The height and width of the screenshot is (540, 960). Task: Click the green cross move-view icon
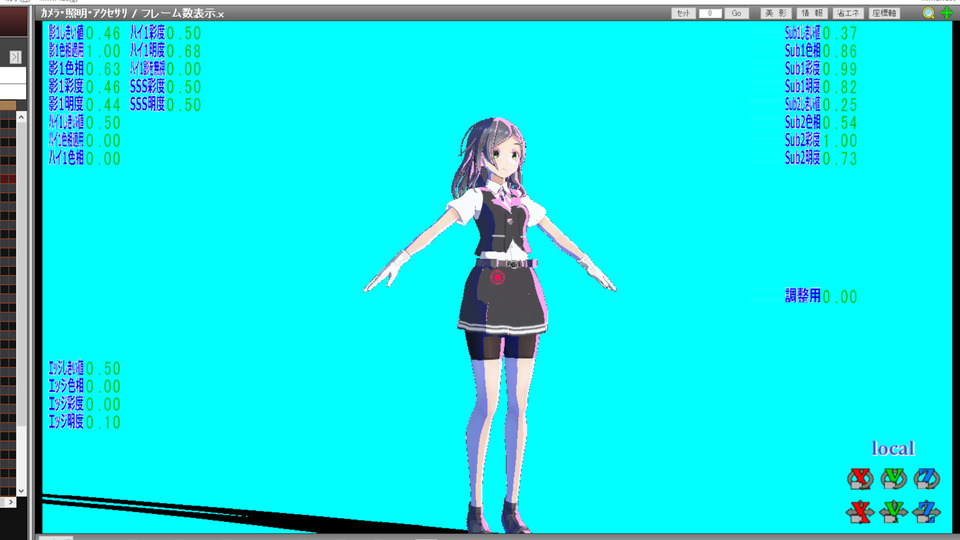tap(947, 13)
